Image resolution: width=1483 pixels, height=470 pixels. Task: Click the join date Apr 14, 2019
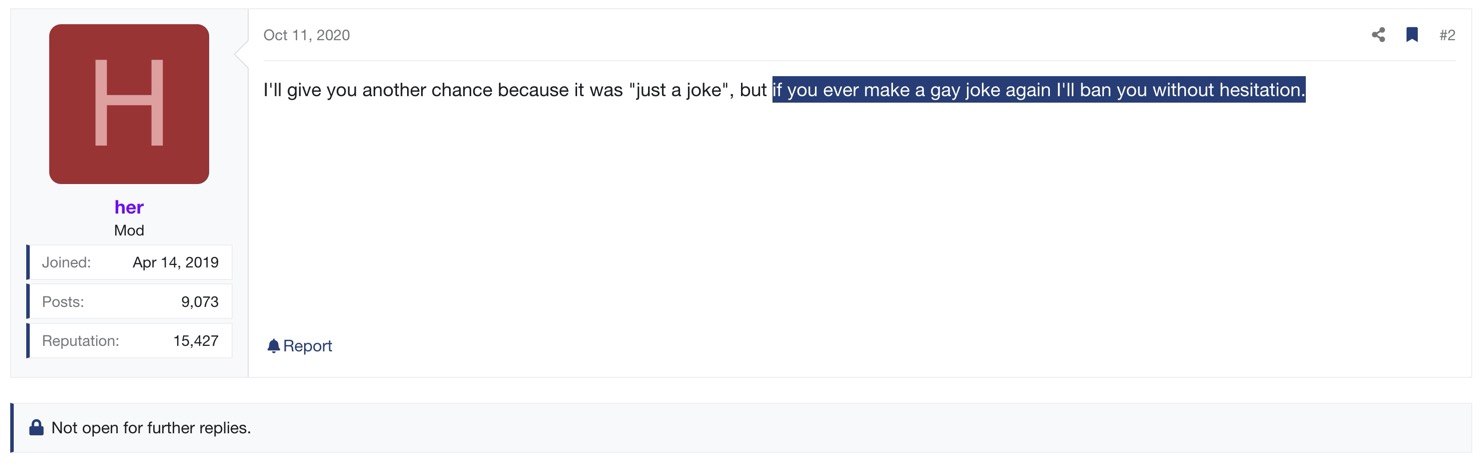coord(175,263)
